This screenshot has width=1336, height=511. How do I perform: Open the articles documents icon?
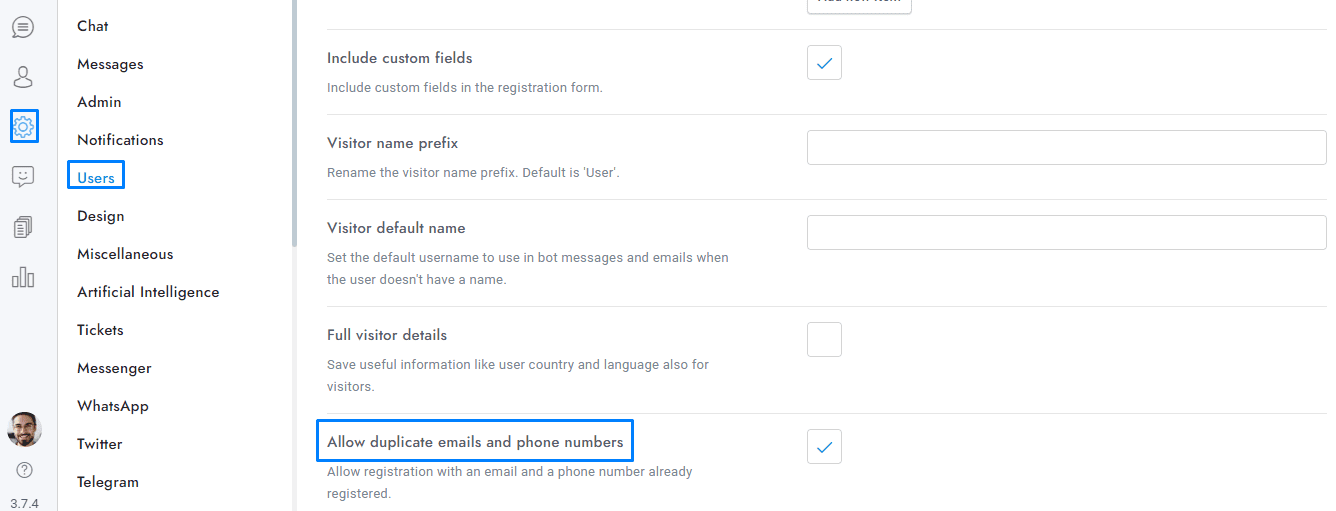coord(23,227)
